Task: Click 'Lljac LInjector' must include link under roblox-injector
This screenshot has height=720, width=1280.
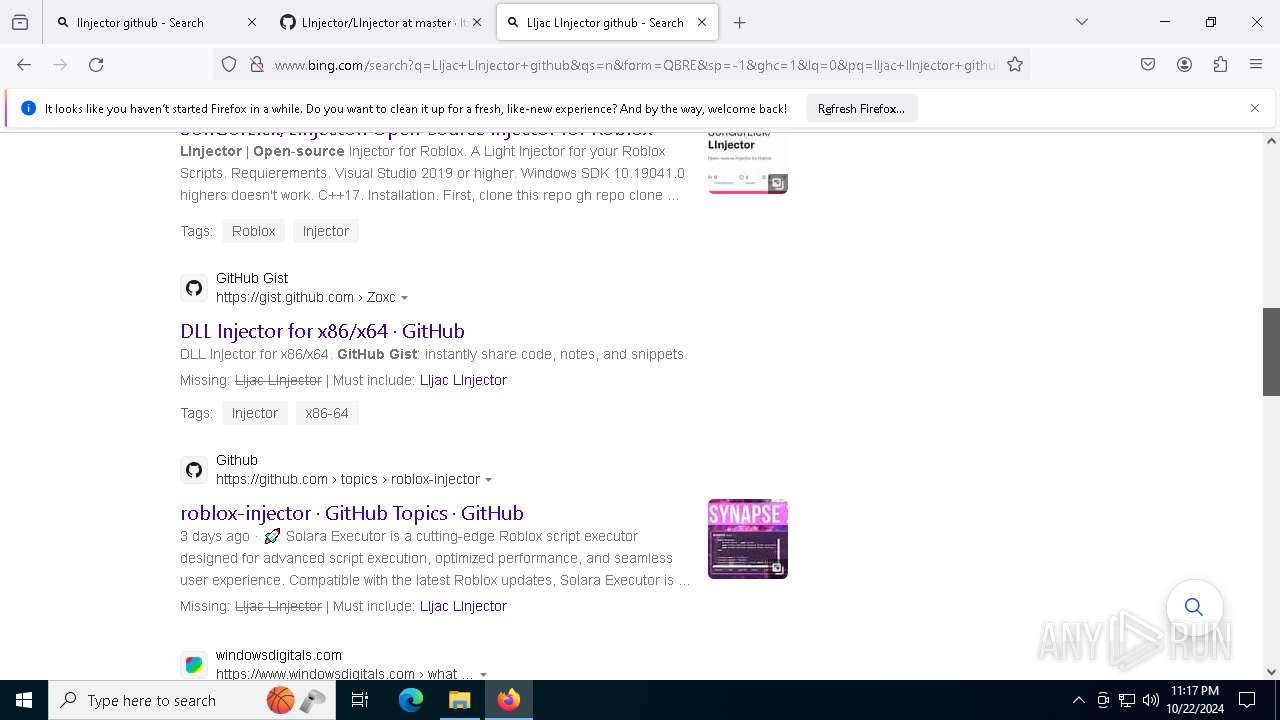Action: [x=463, y=606]
